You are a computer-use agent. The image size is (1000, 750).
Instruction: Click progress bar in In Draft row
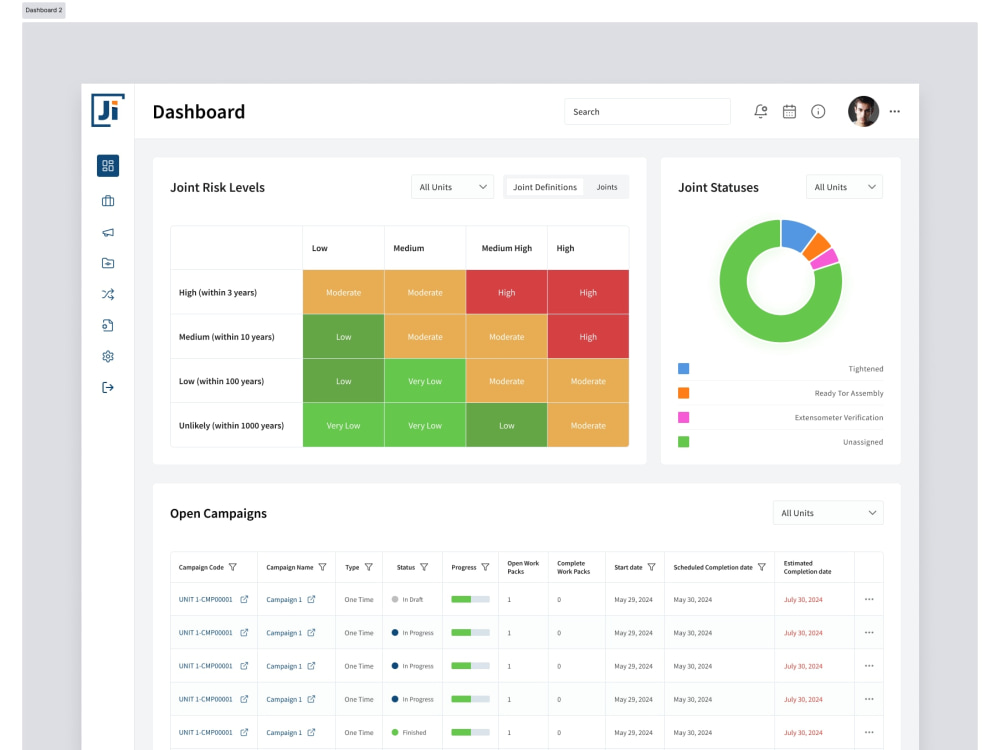[470, 599]
